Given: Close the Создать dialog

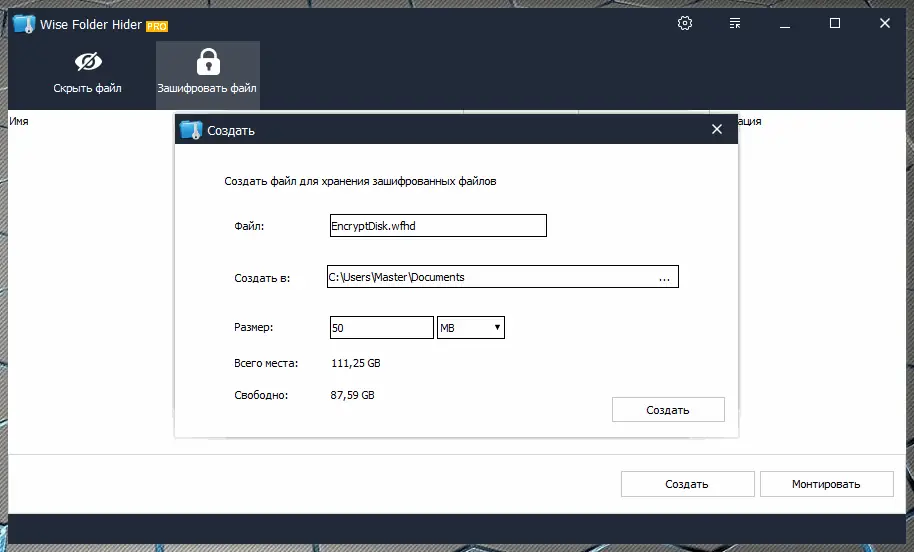Looking at the screenshot, I should point(717,129).
